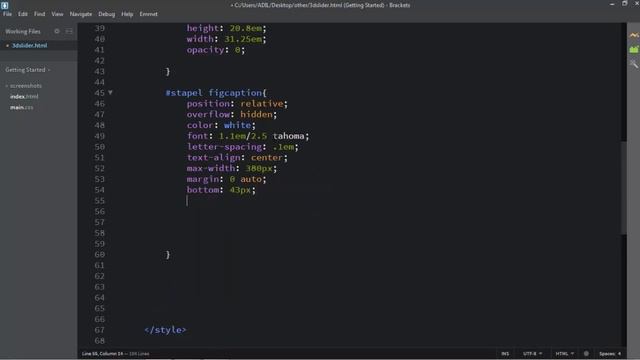
Task: Click line number 67 in the gutter
Action: tap(100, 330)
